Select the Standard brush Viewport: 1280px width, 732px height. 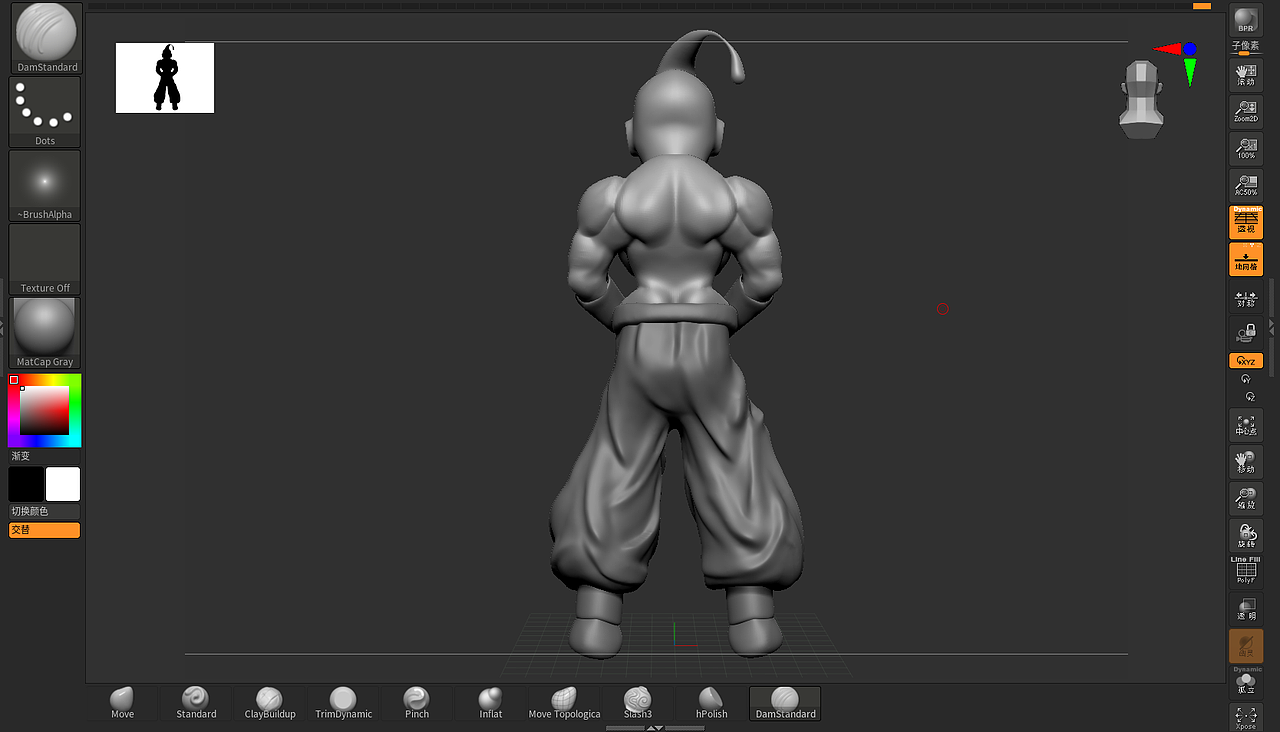[196, 703]
